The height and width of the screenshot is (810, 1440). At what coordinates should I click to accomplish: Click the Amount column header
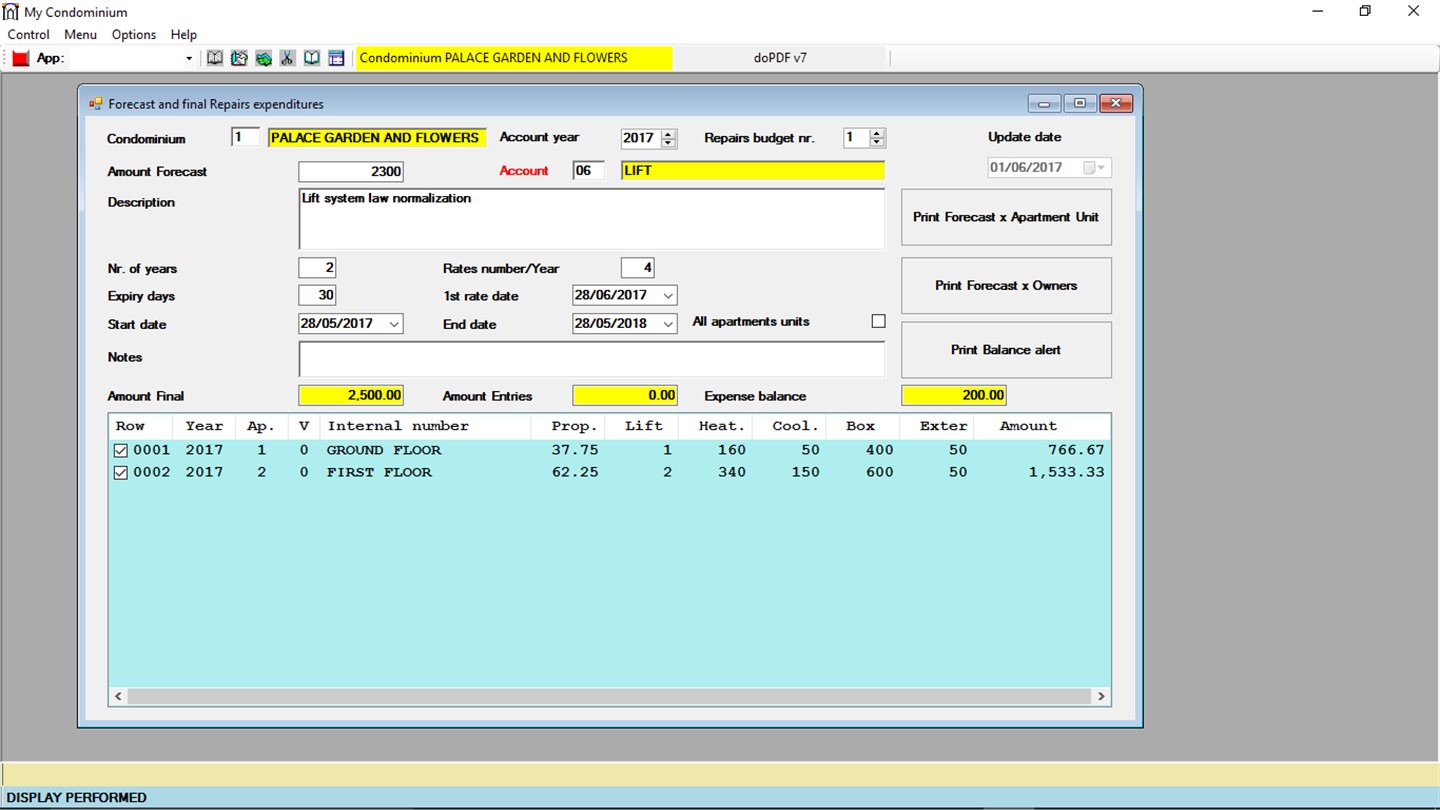[x=1042, y=426]
